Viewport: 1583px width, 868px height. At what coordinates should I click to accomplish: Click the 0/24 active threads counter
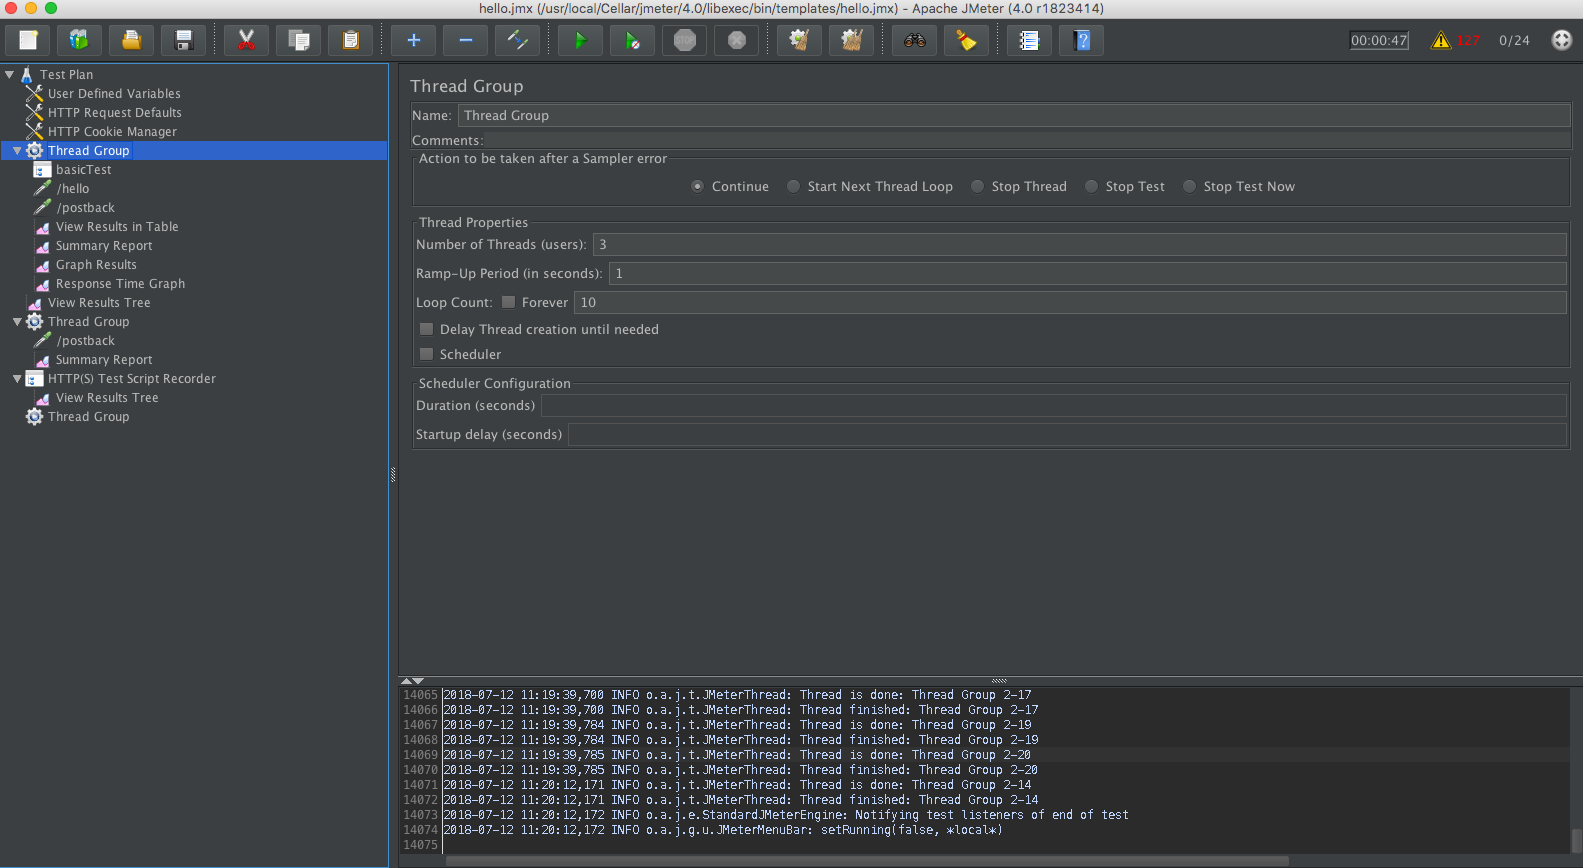[1514, 40]
